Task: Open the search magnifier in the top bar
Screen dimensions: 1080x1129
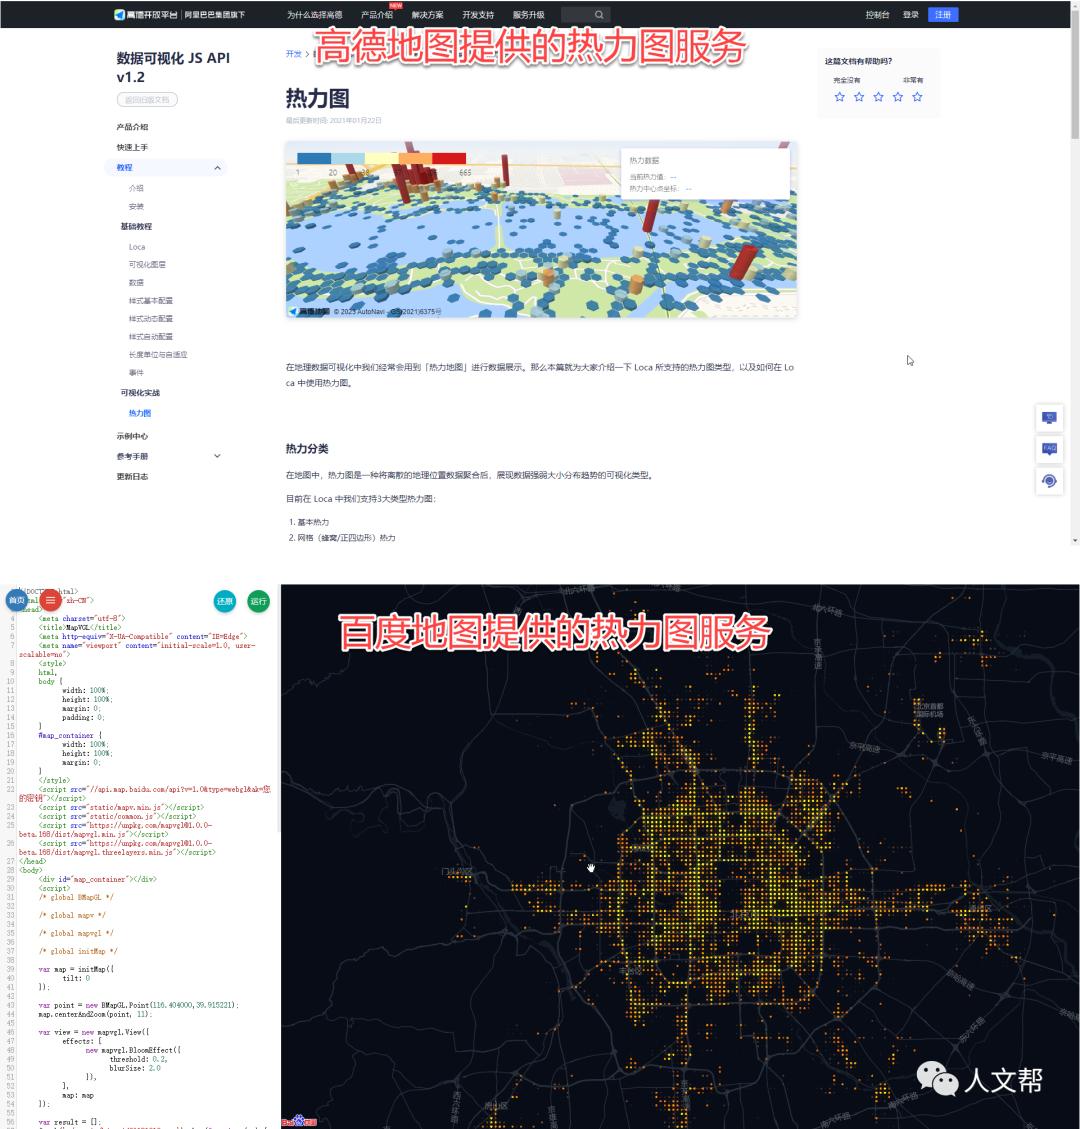Action: click(x=598, y=14)
